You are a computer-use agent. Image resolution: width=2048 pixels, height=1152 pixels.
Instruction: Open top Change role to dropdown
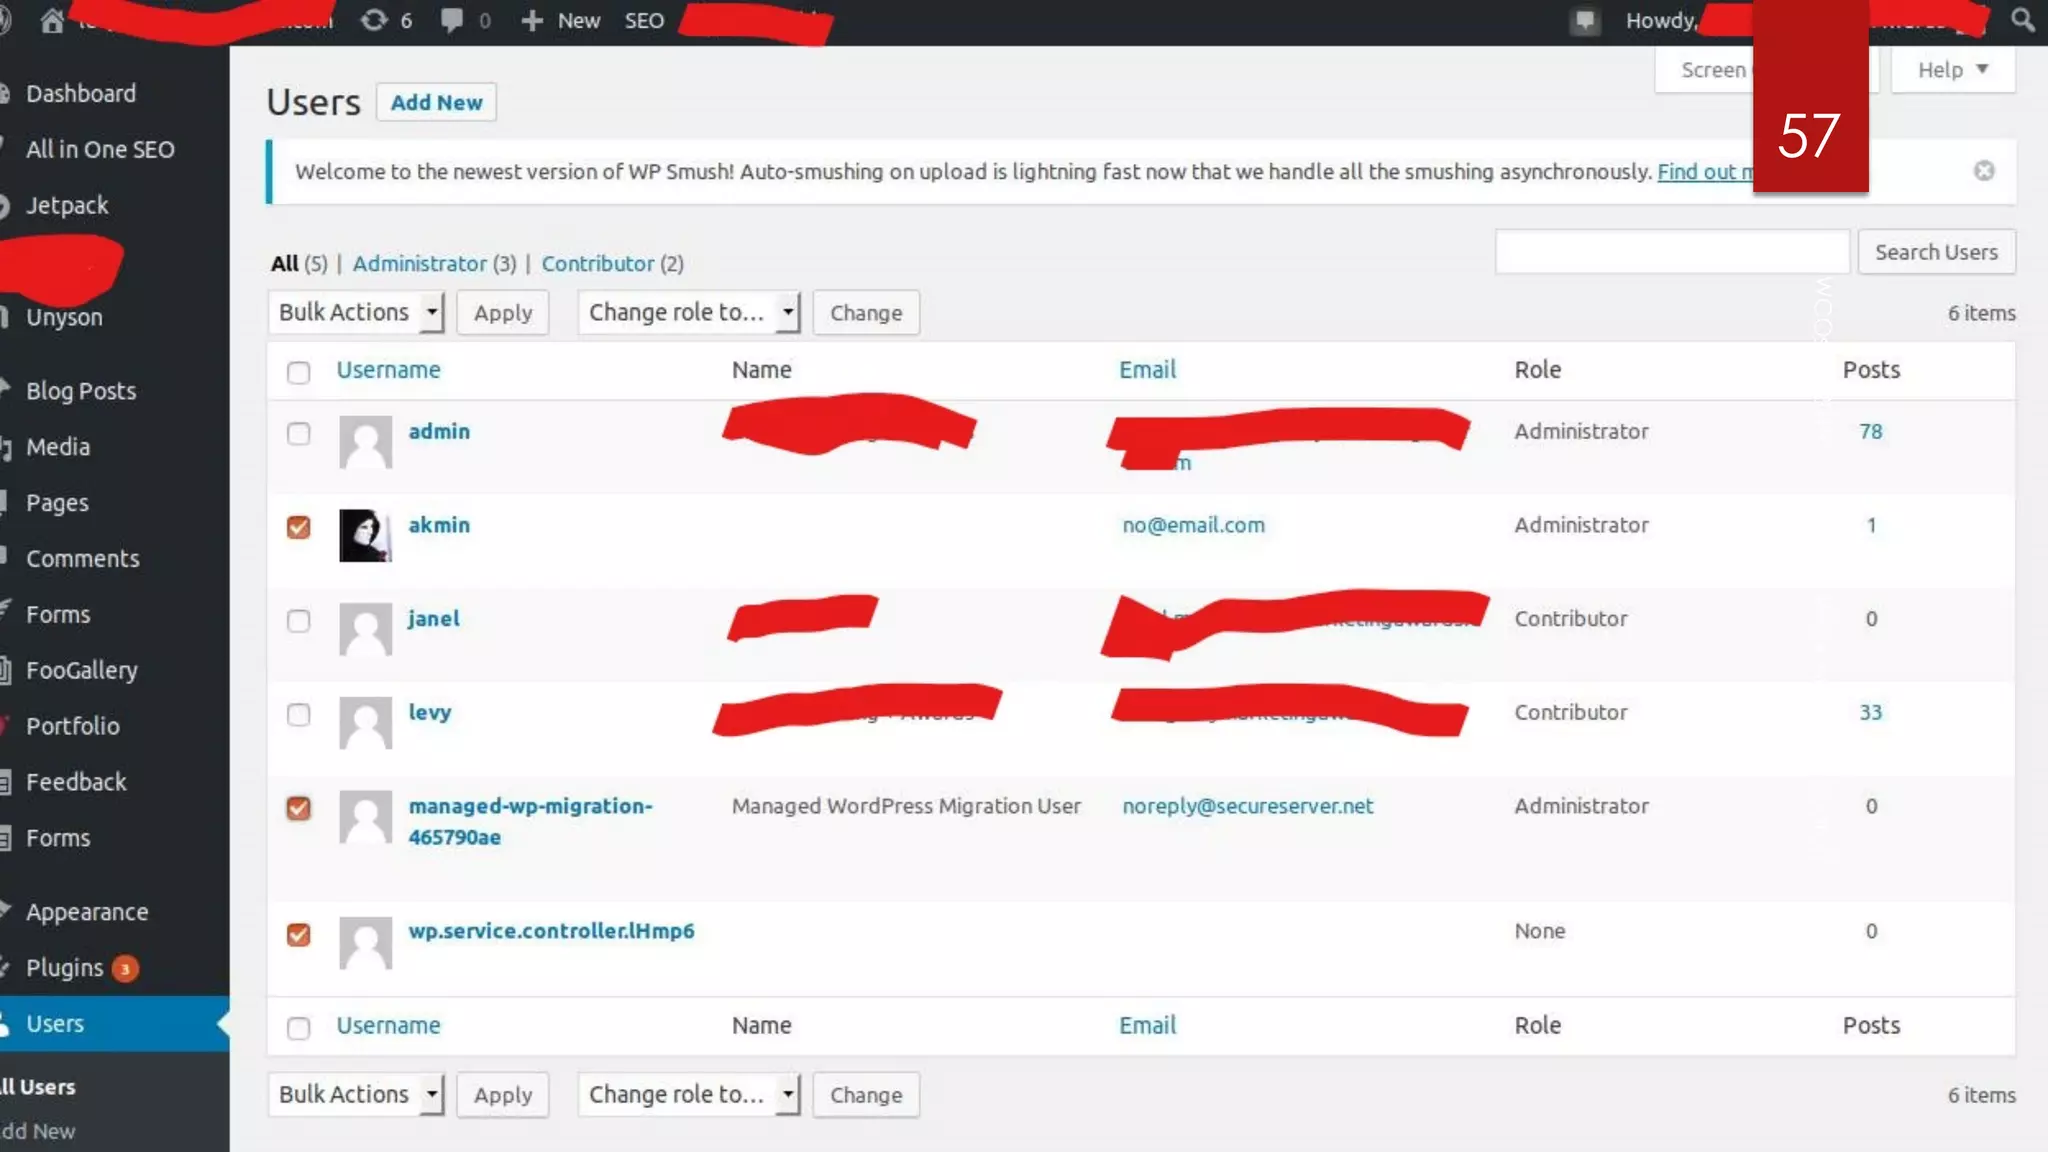click(x=689, y=312)
